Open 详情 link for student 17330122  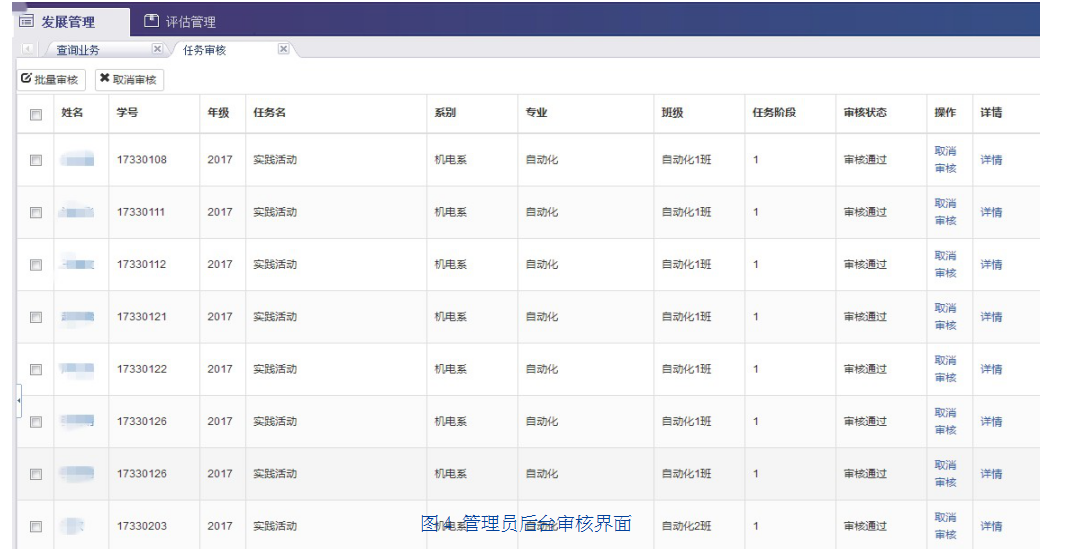coord(991,369)
